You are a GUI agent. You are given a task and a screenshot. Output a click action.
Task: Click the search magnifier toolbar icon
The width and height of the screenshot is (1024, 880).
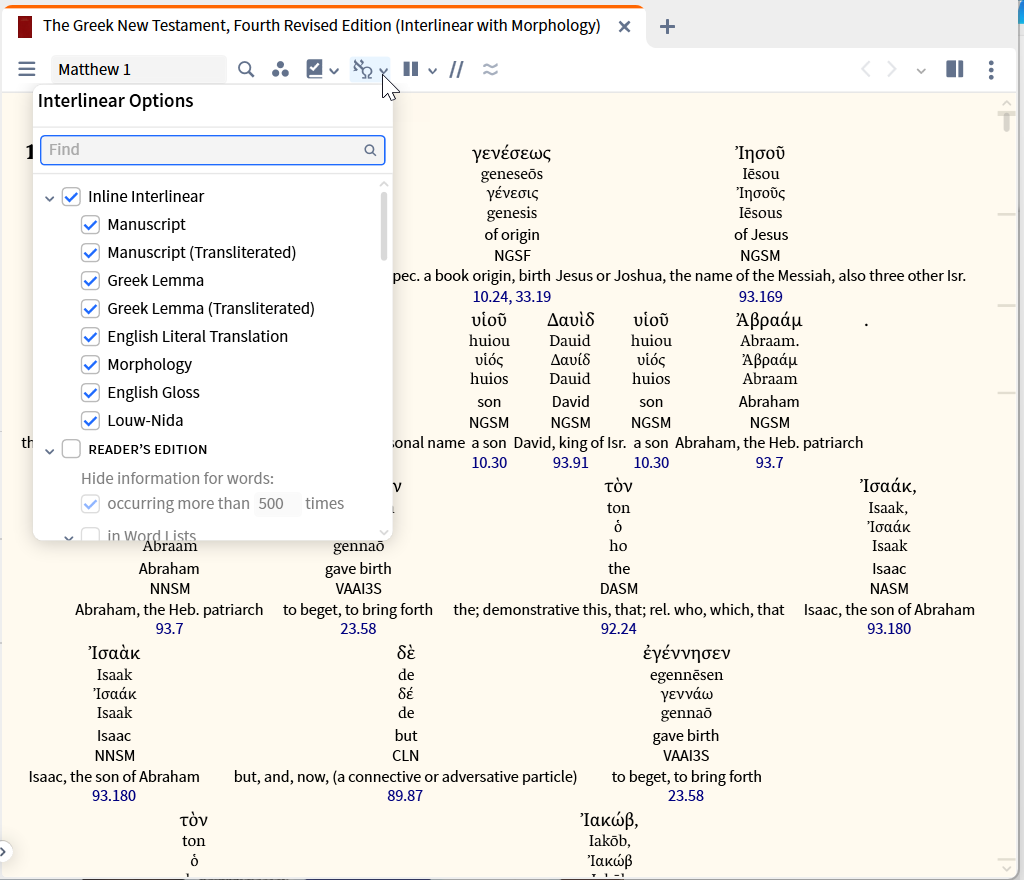246,69
